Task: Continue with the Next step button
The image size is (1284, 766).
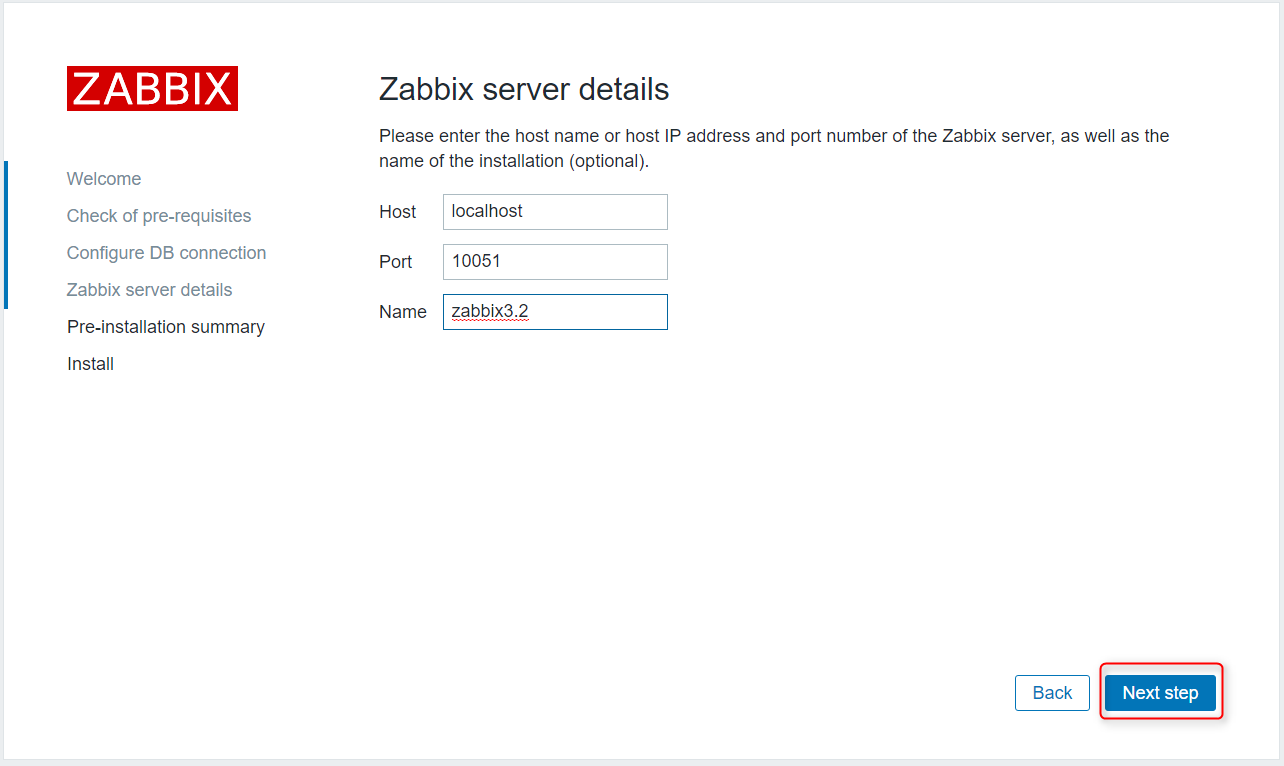Action: pos(1160,693)
